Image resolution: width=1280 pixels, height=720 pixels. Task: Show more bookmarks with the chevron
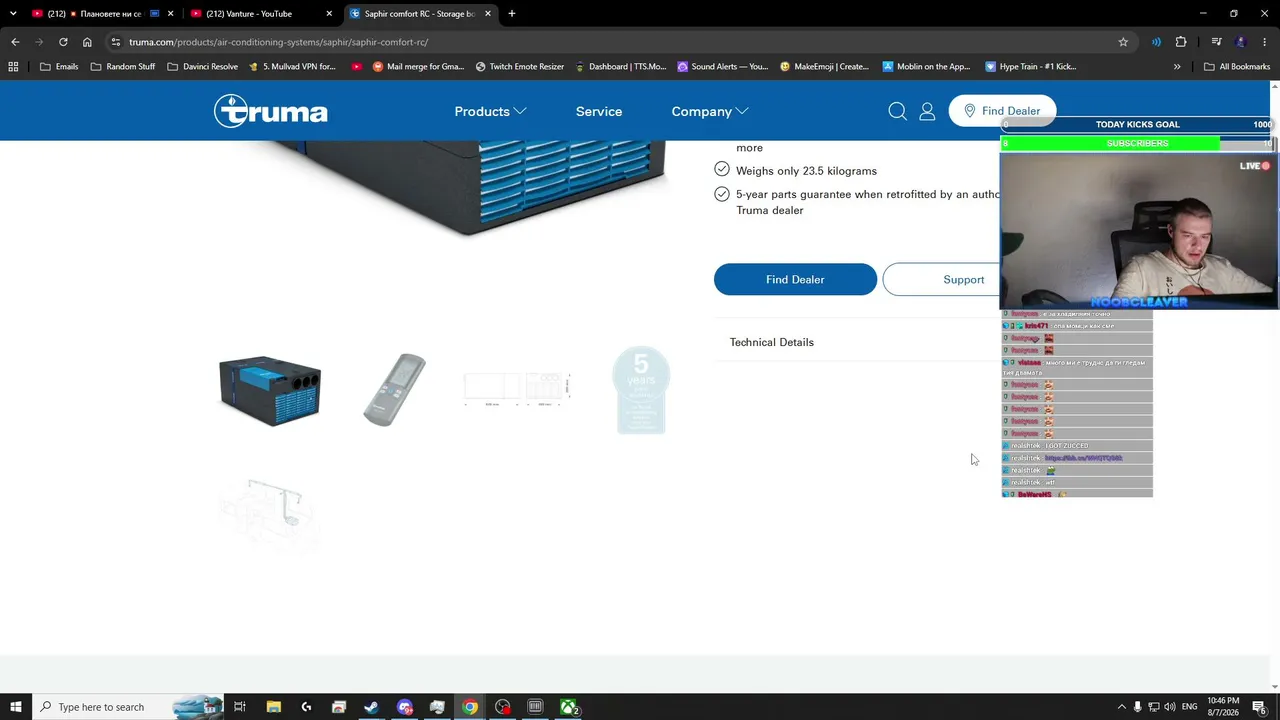point(1177,67)
